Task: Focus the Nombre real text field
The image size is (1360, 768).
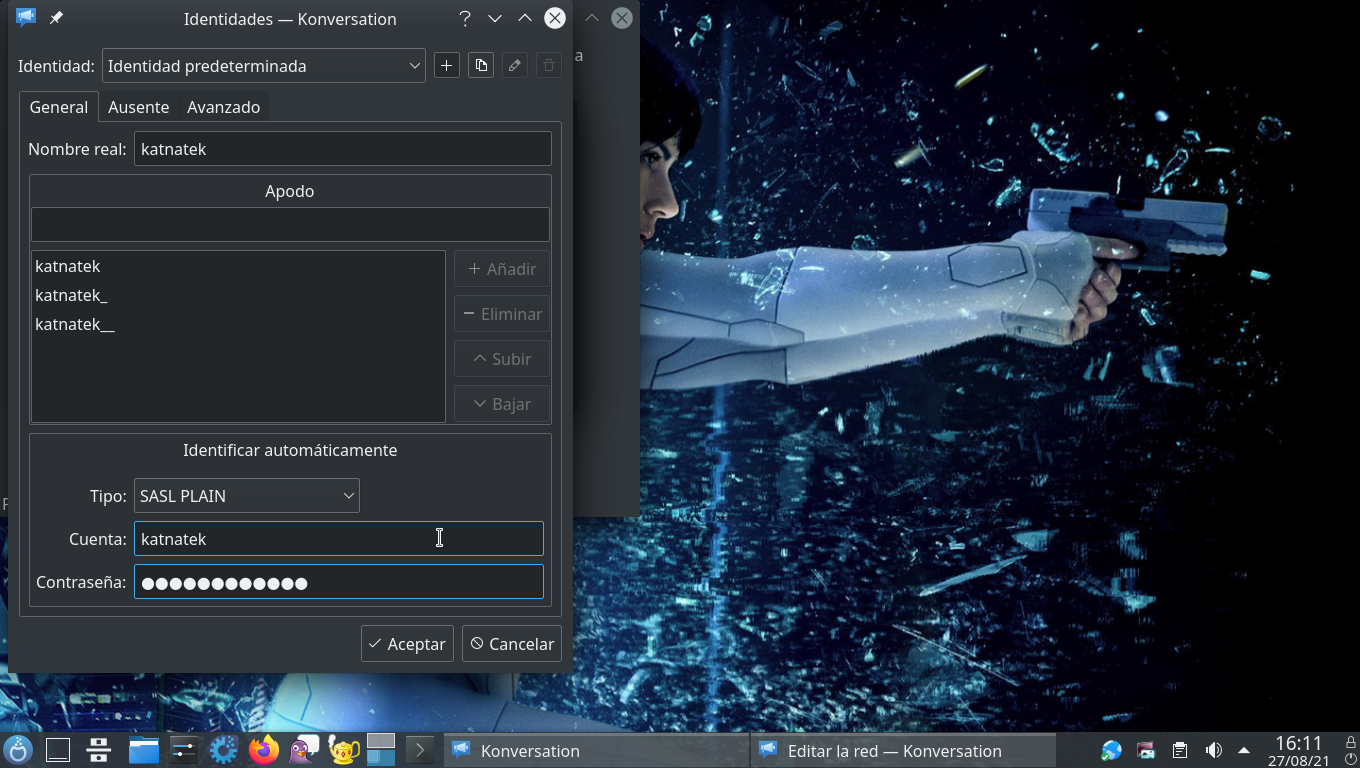Action: pyautogui.click(x=343, y=149)
